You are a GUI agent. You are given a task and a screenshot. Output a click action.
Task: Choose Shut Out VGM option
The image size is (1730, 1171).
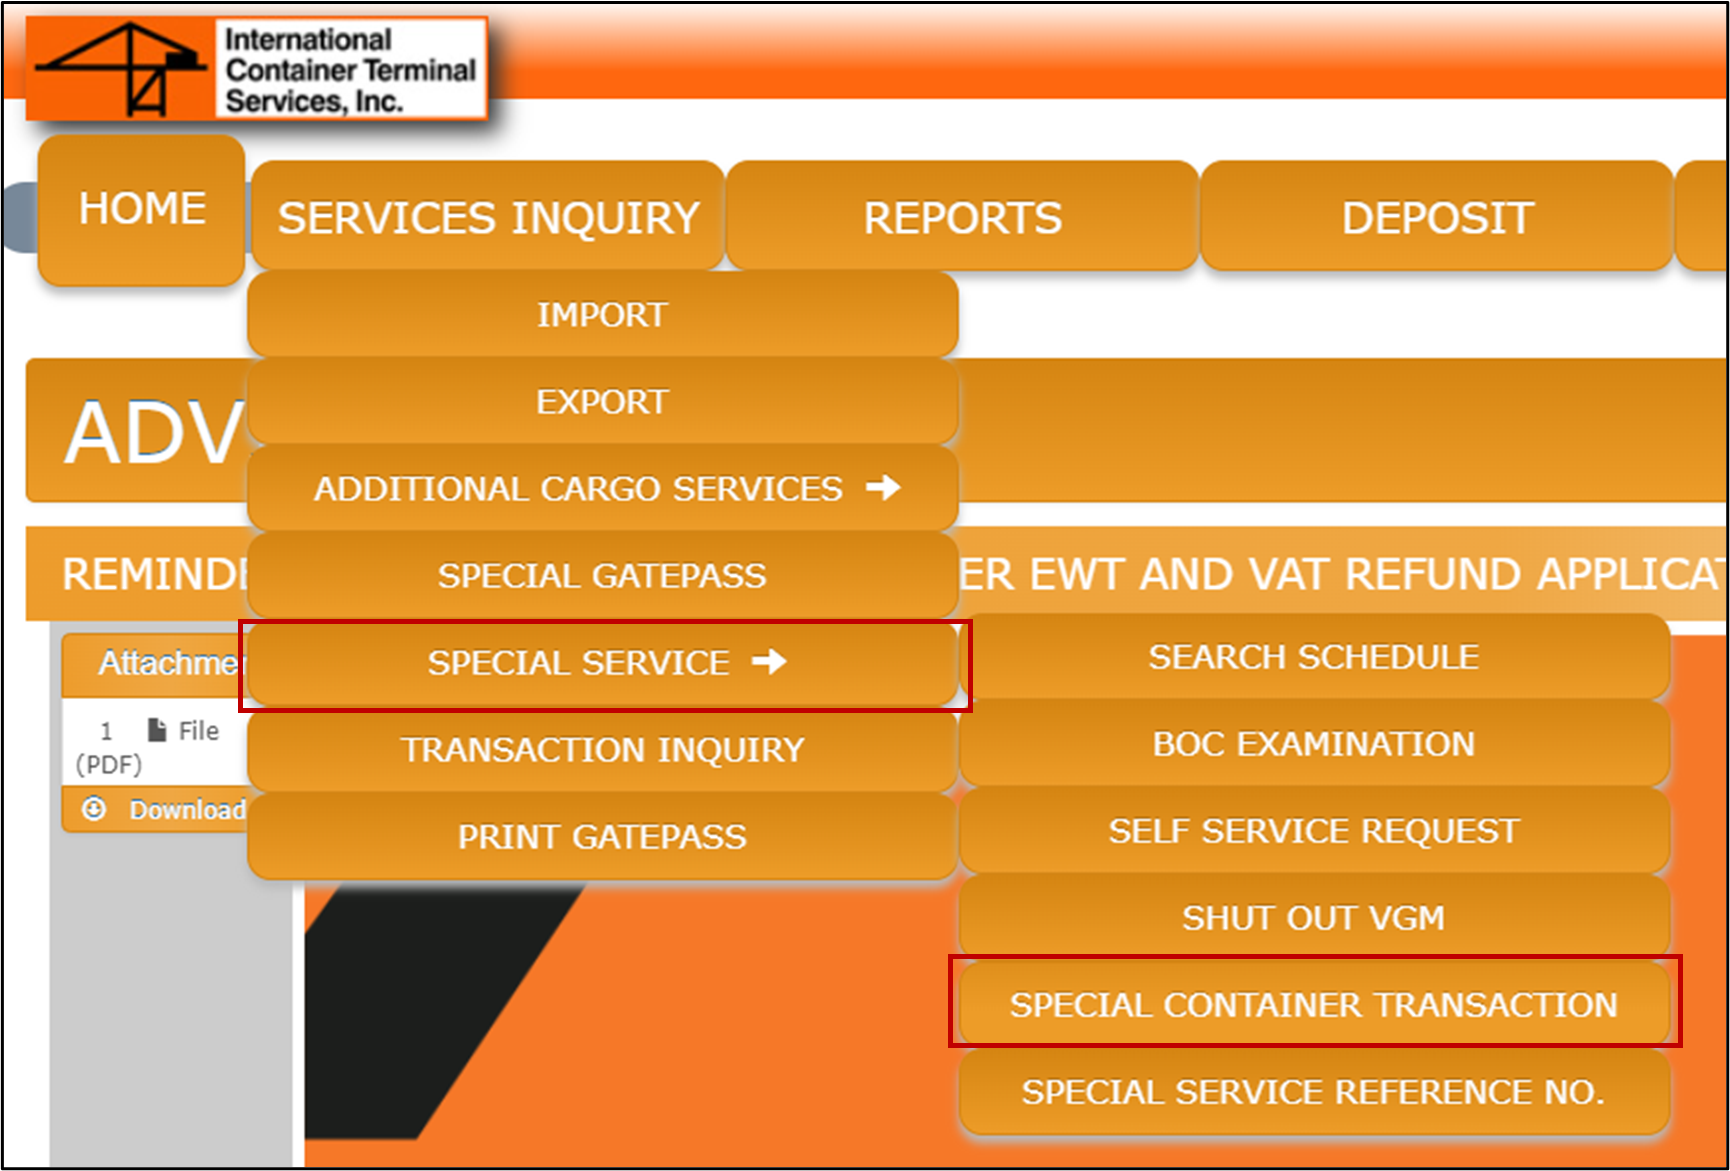(1313, 918)
